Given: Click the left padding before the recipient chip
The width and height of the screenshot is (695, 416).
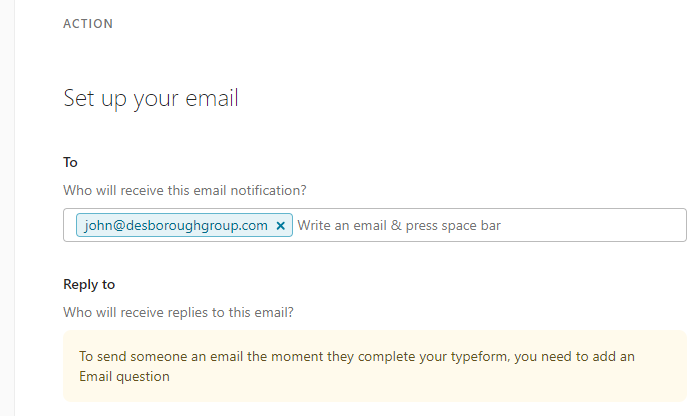Looking at the screenshot, I should pos(70,225).
